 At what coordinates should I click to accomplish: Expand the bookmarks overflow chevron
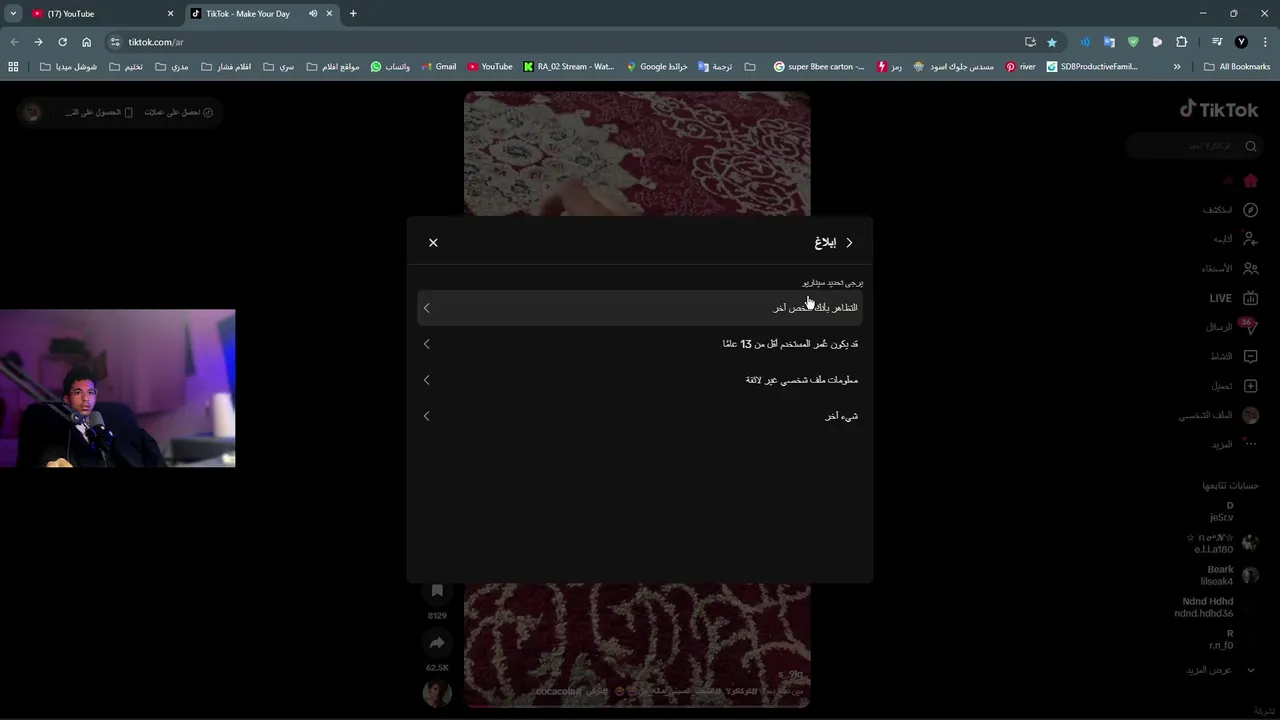point(1177,67)
